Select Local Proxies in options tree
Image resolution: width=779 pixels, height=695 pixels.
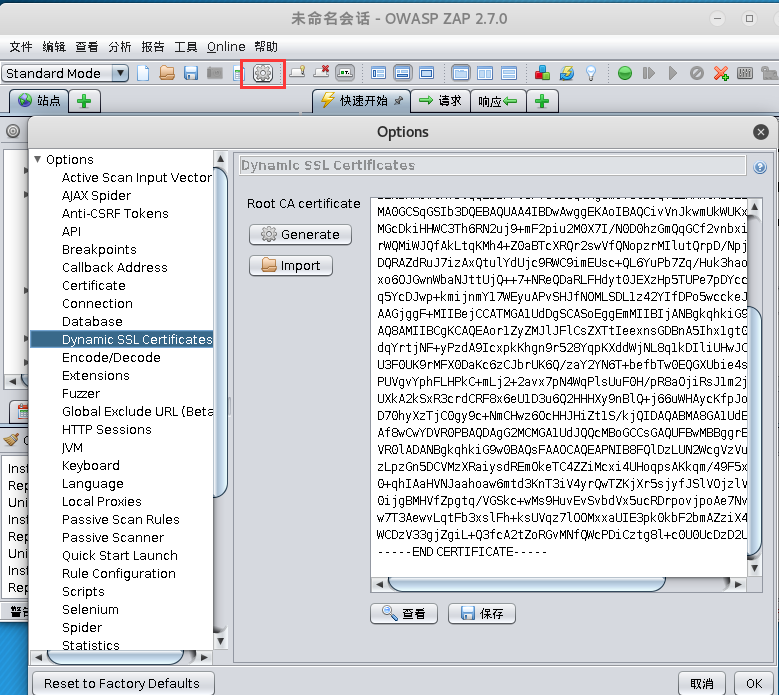click(101, 501)
